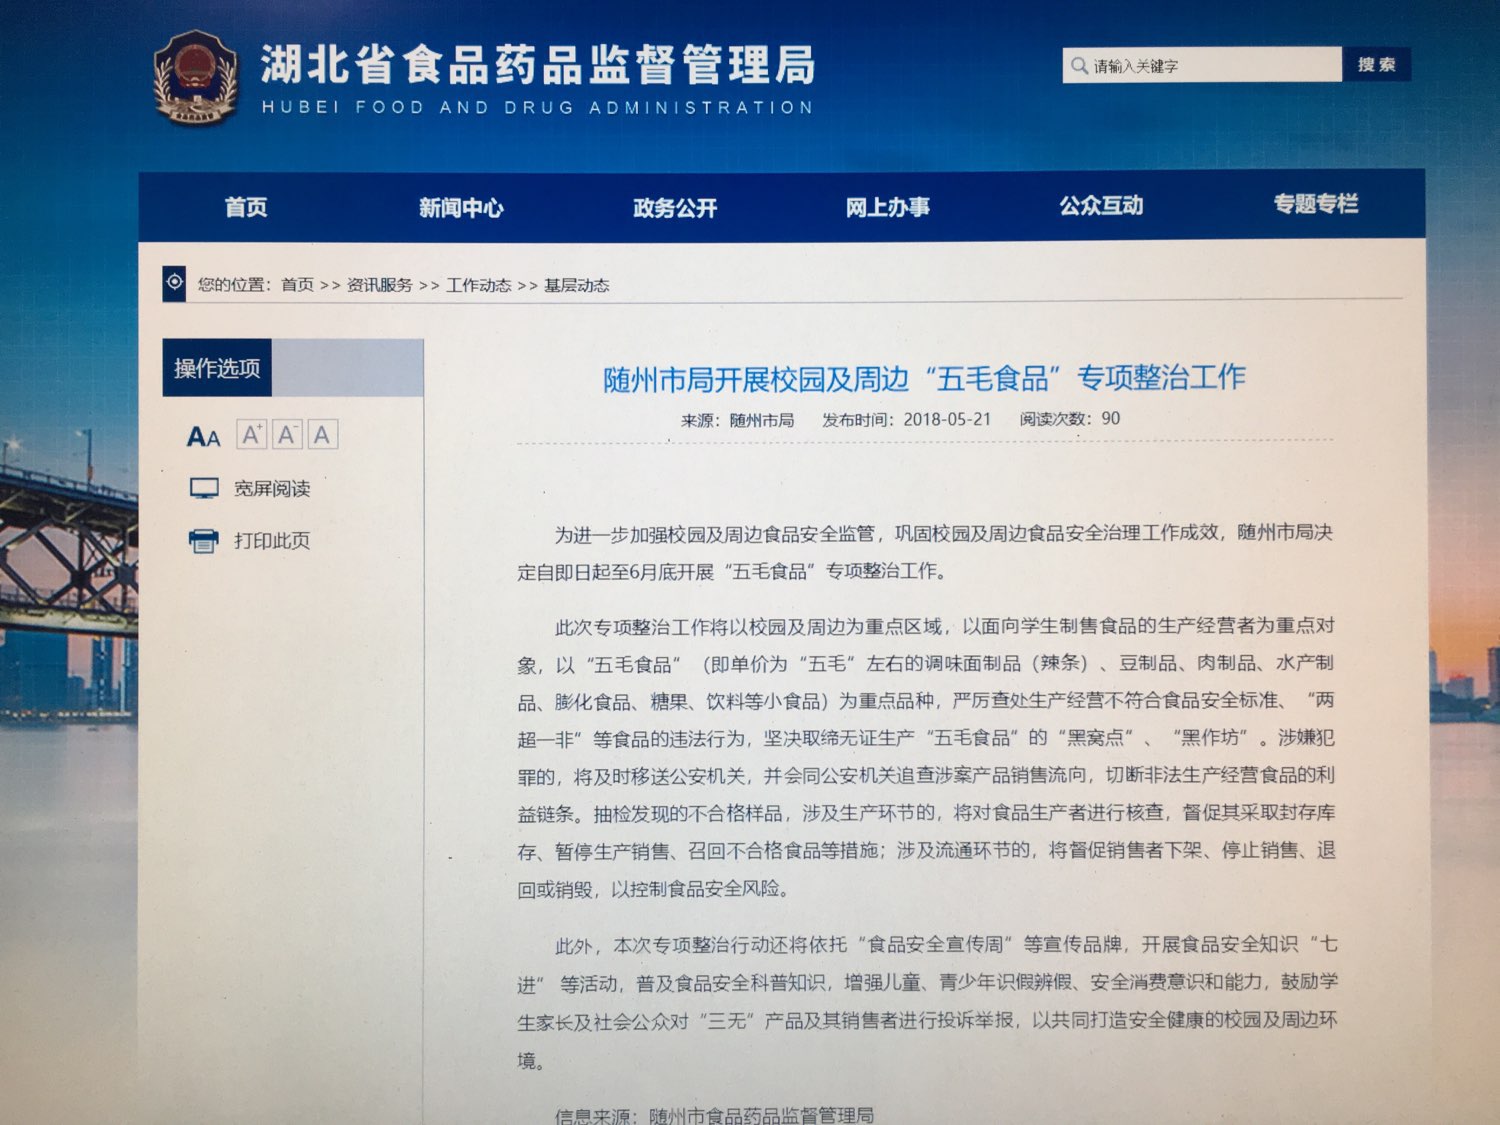
Task: Click the large AA font size icon
Action: (203, 437)
